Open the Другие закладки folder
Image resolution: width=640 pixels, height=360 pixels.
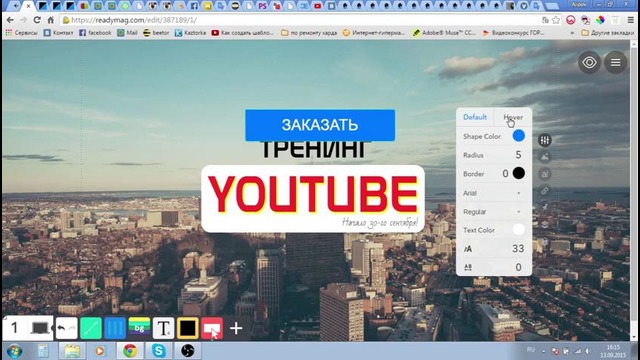pos(607,33)
